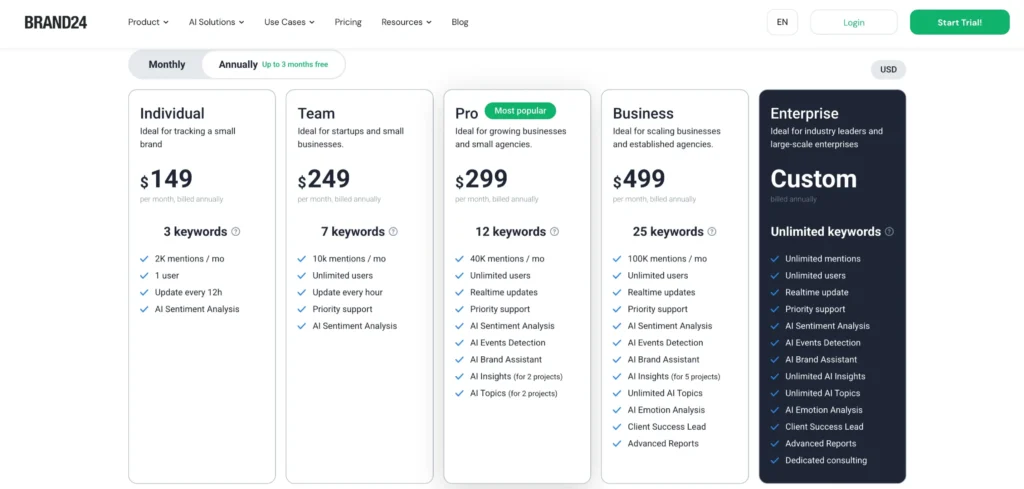Image resolution: width=1024 pixels, height=489 pixels.
Task: Click '7 keywords' in Team plan
Action: (353, 232)
